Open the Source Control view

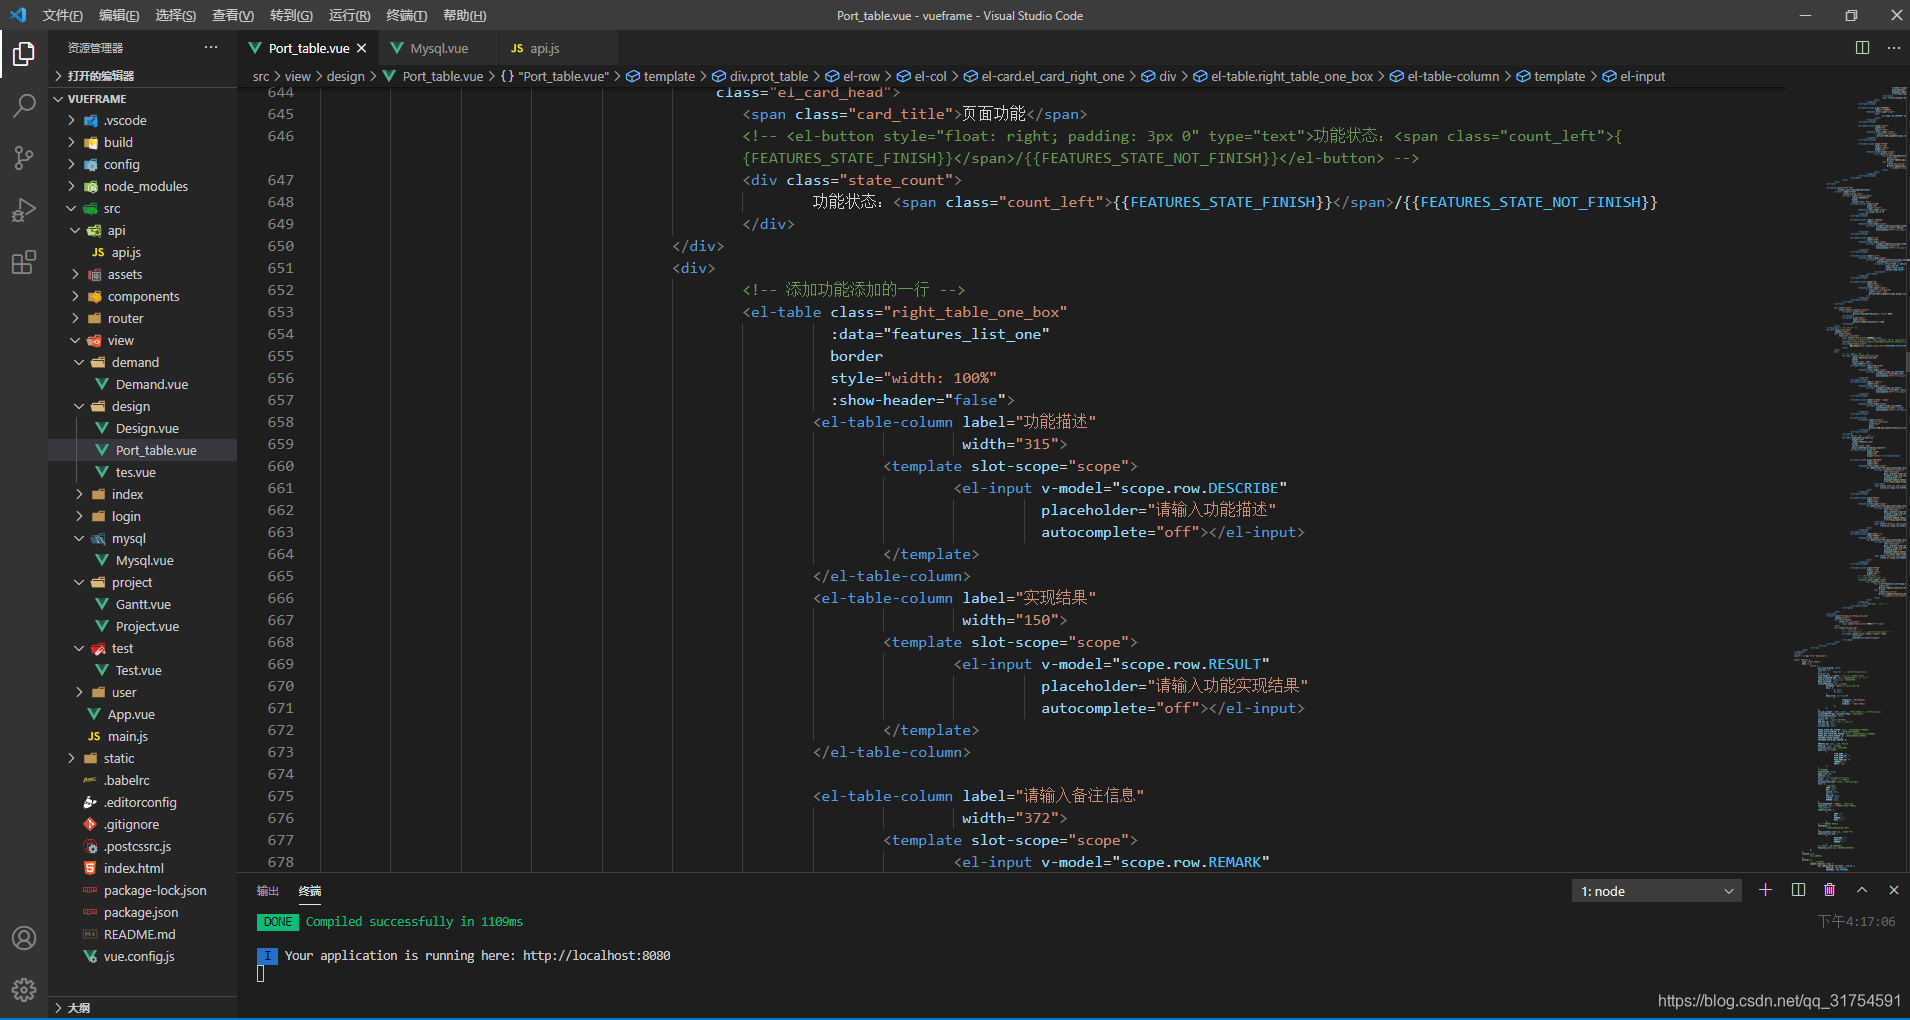24,157
